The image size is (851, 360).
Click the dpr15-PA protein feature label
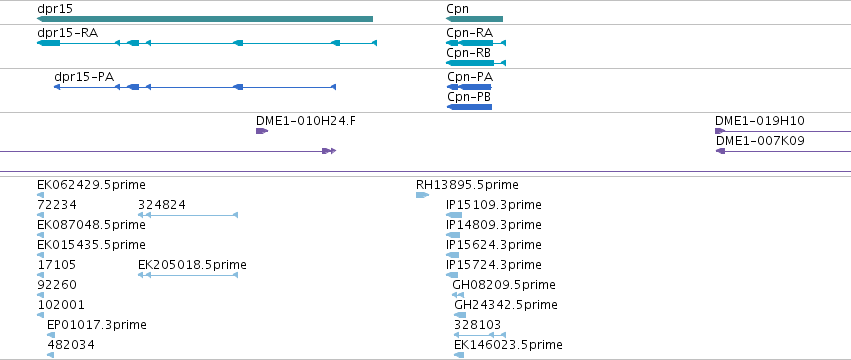tap(84, 77)
